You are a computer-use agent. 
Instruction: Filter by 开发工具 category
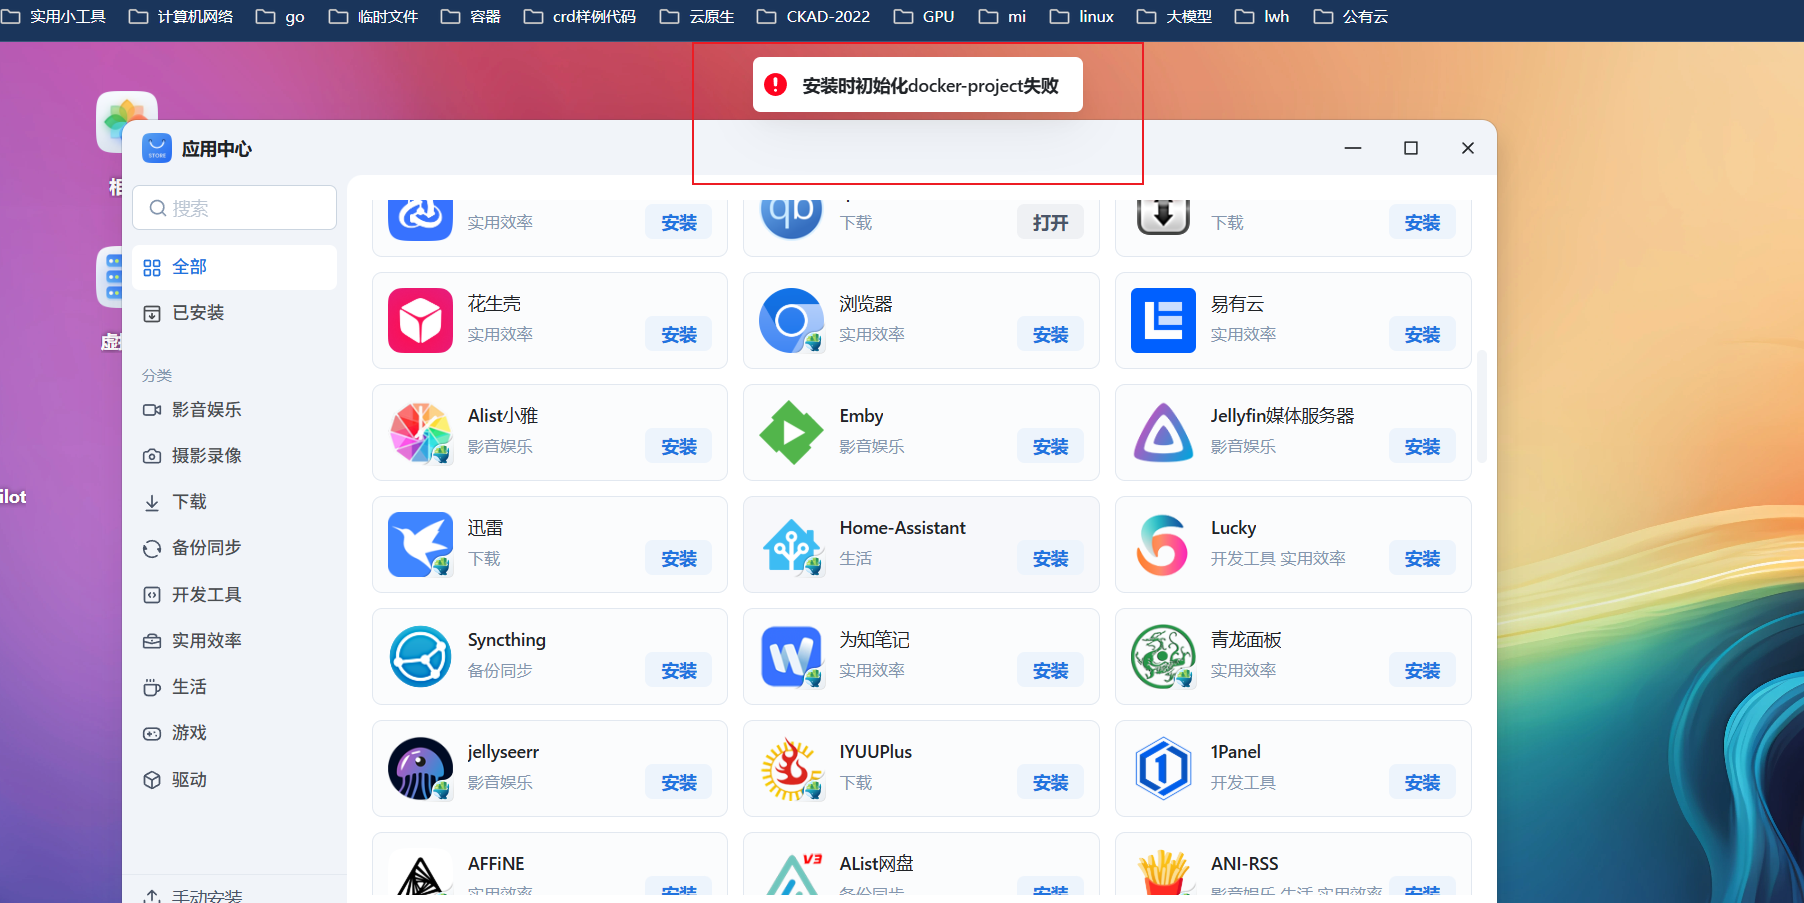[x=234, y=595]
